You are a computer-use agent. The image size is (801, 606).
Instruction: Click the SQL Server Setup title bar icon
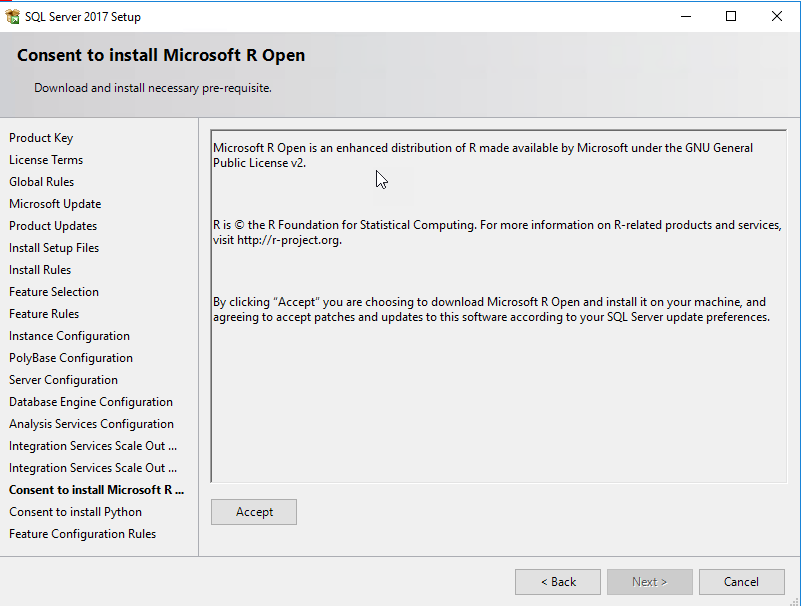13,17
